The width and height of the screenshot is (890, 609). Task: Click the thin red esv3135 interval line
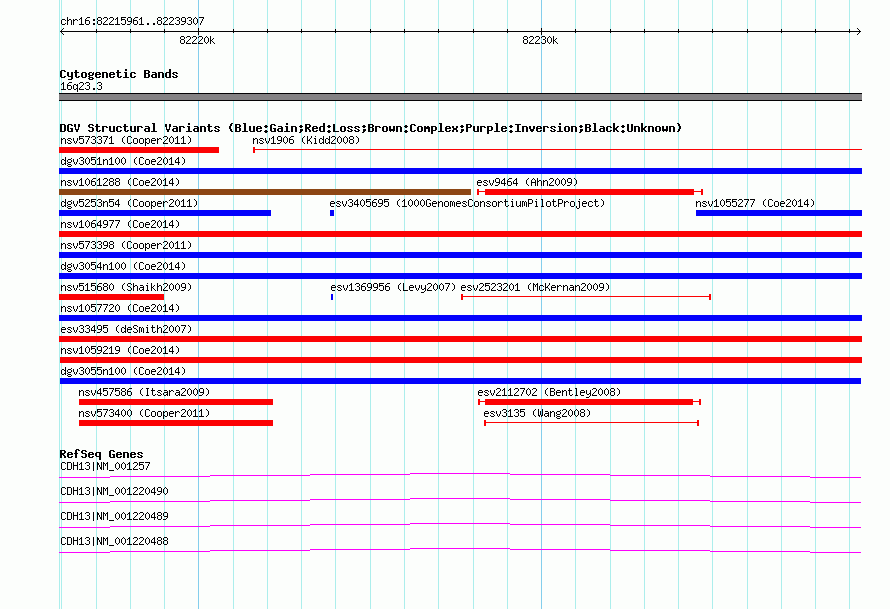591,423
